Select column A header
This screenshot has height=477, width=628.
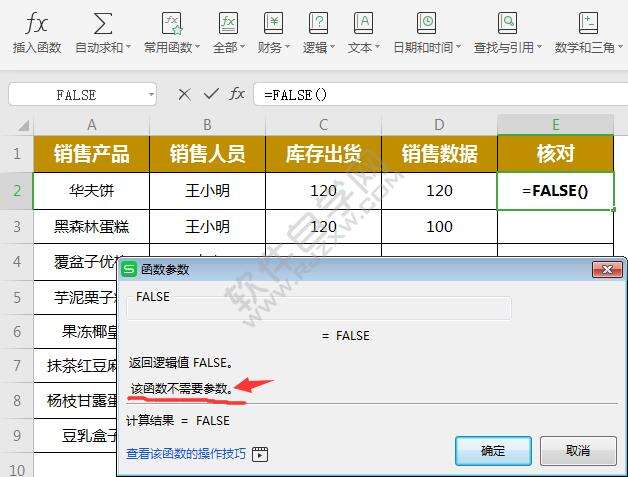[x=92, y=125]
